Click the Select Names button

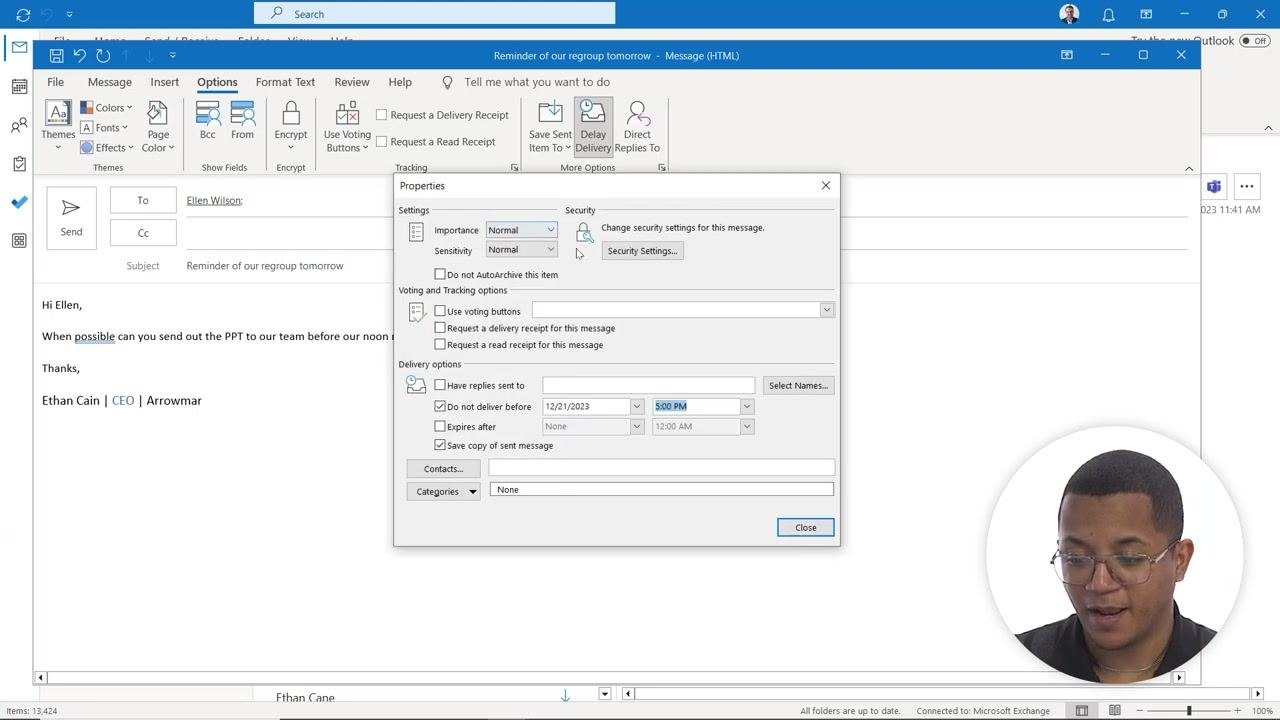click(x=798, y=385)
